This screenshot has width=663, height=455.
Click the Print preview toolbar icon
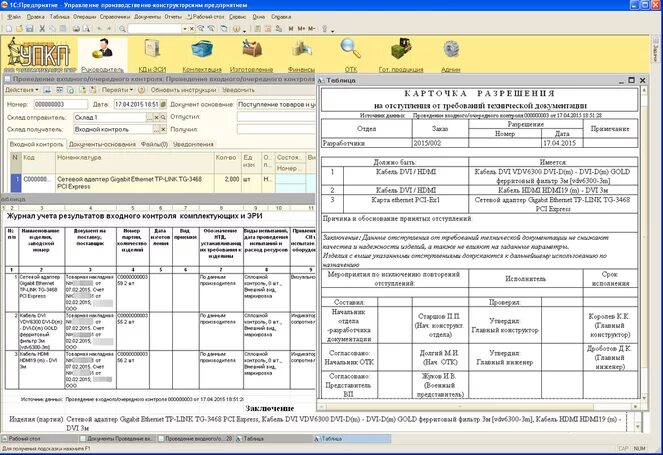86,29
